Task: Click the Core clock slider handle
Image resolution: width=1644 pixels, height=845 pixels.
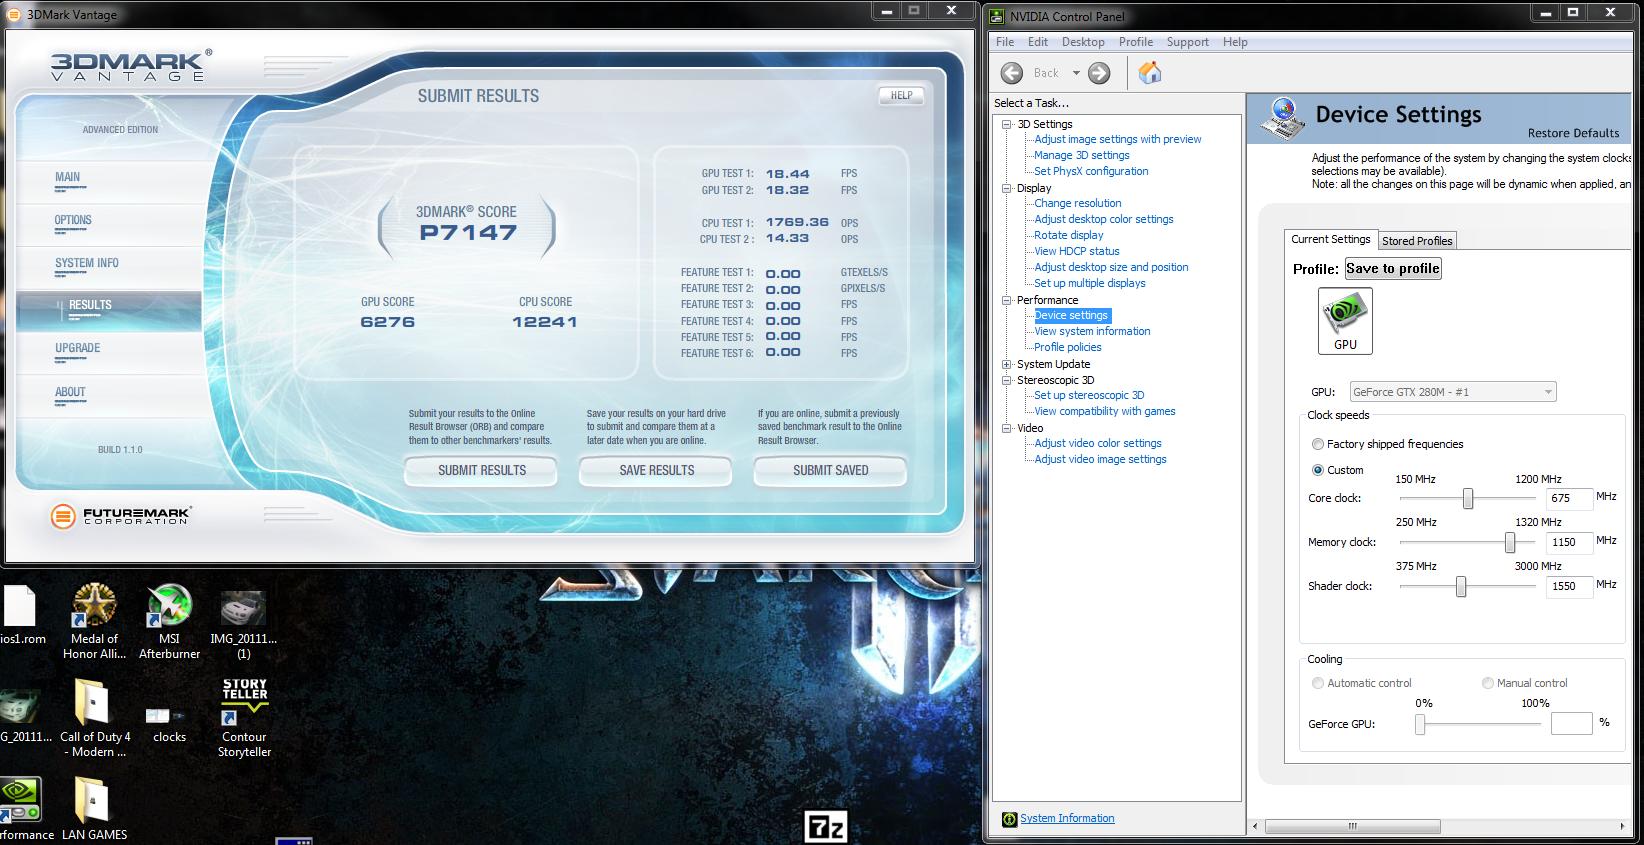Action: pos(1468,498)
